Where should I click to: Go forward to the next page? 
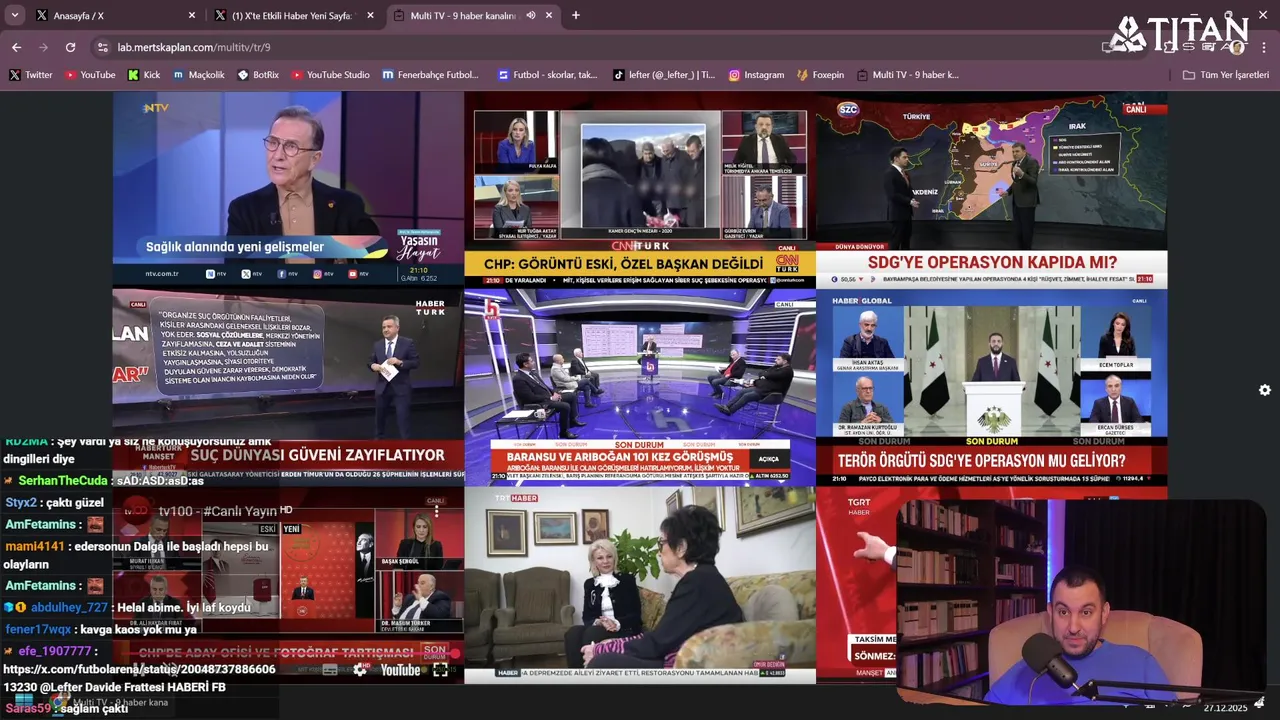click(x=43, y=47)
